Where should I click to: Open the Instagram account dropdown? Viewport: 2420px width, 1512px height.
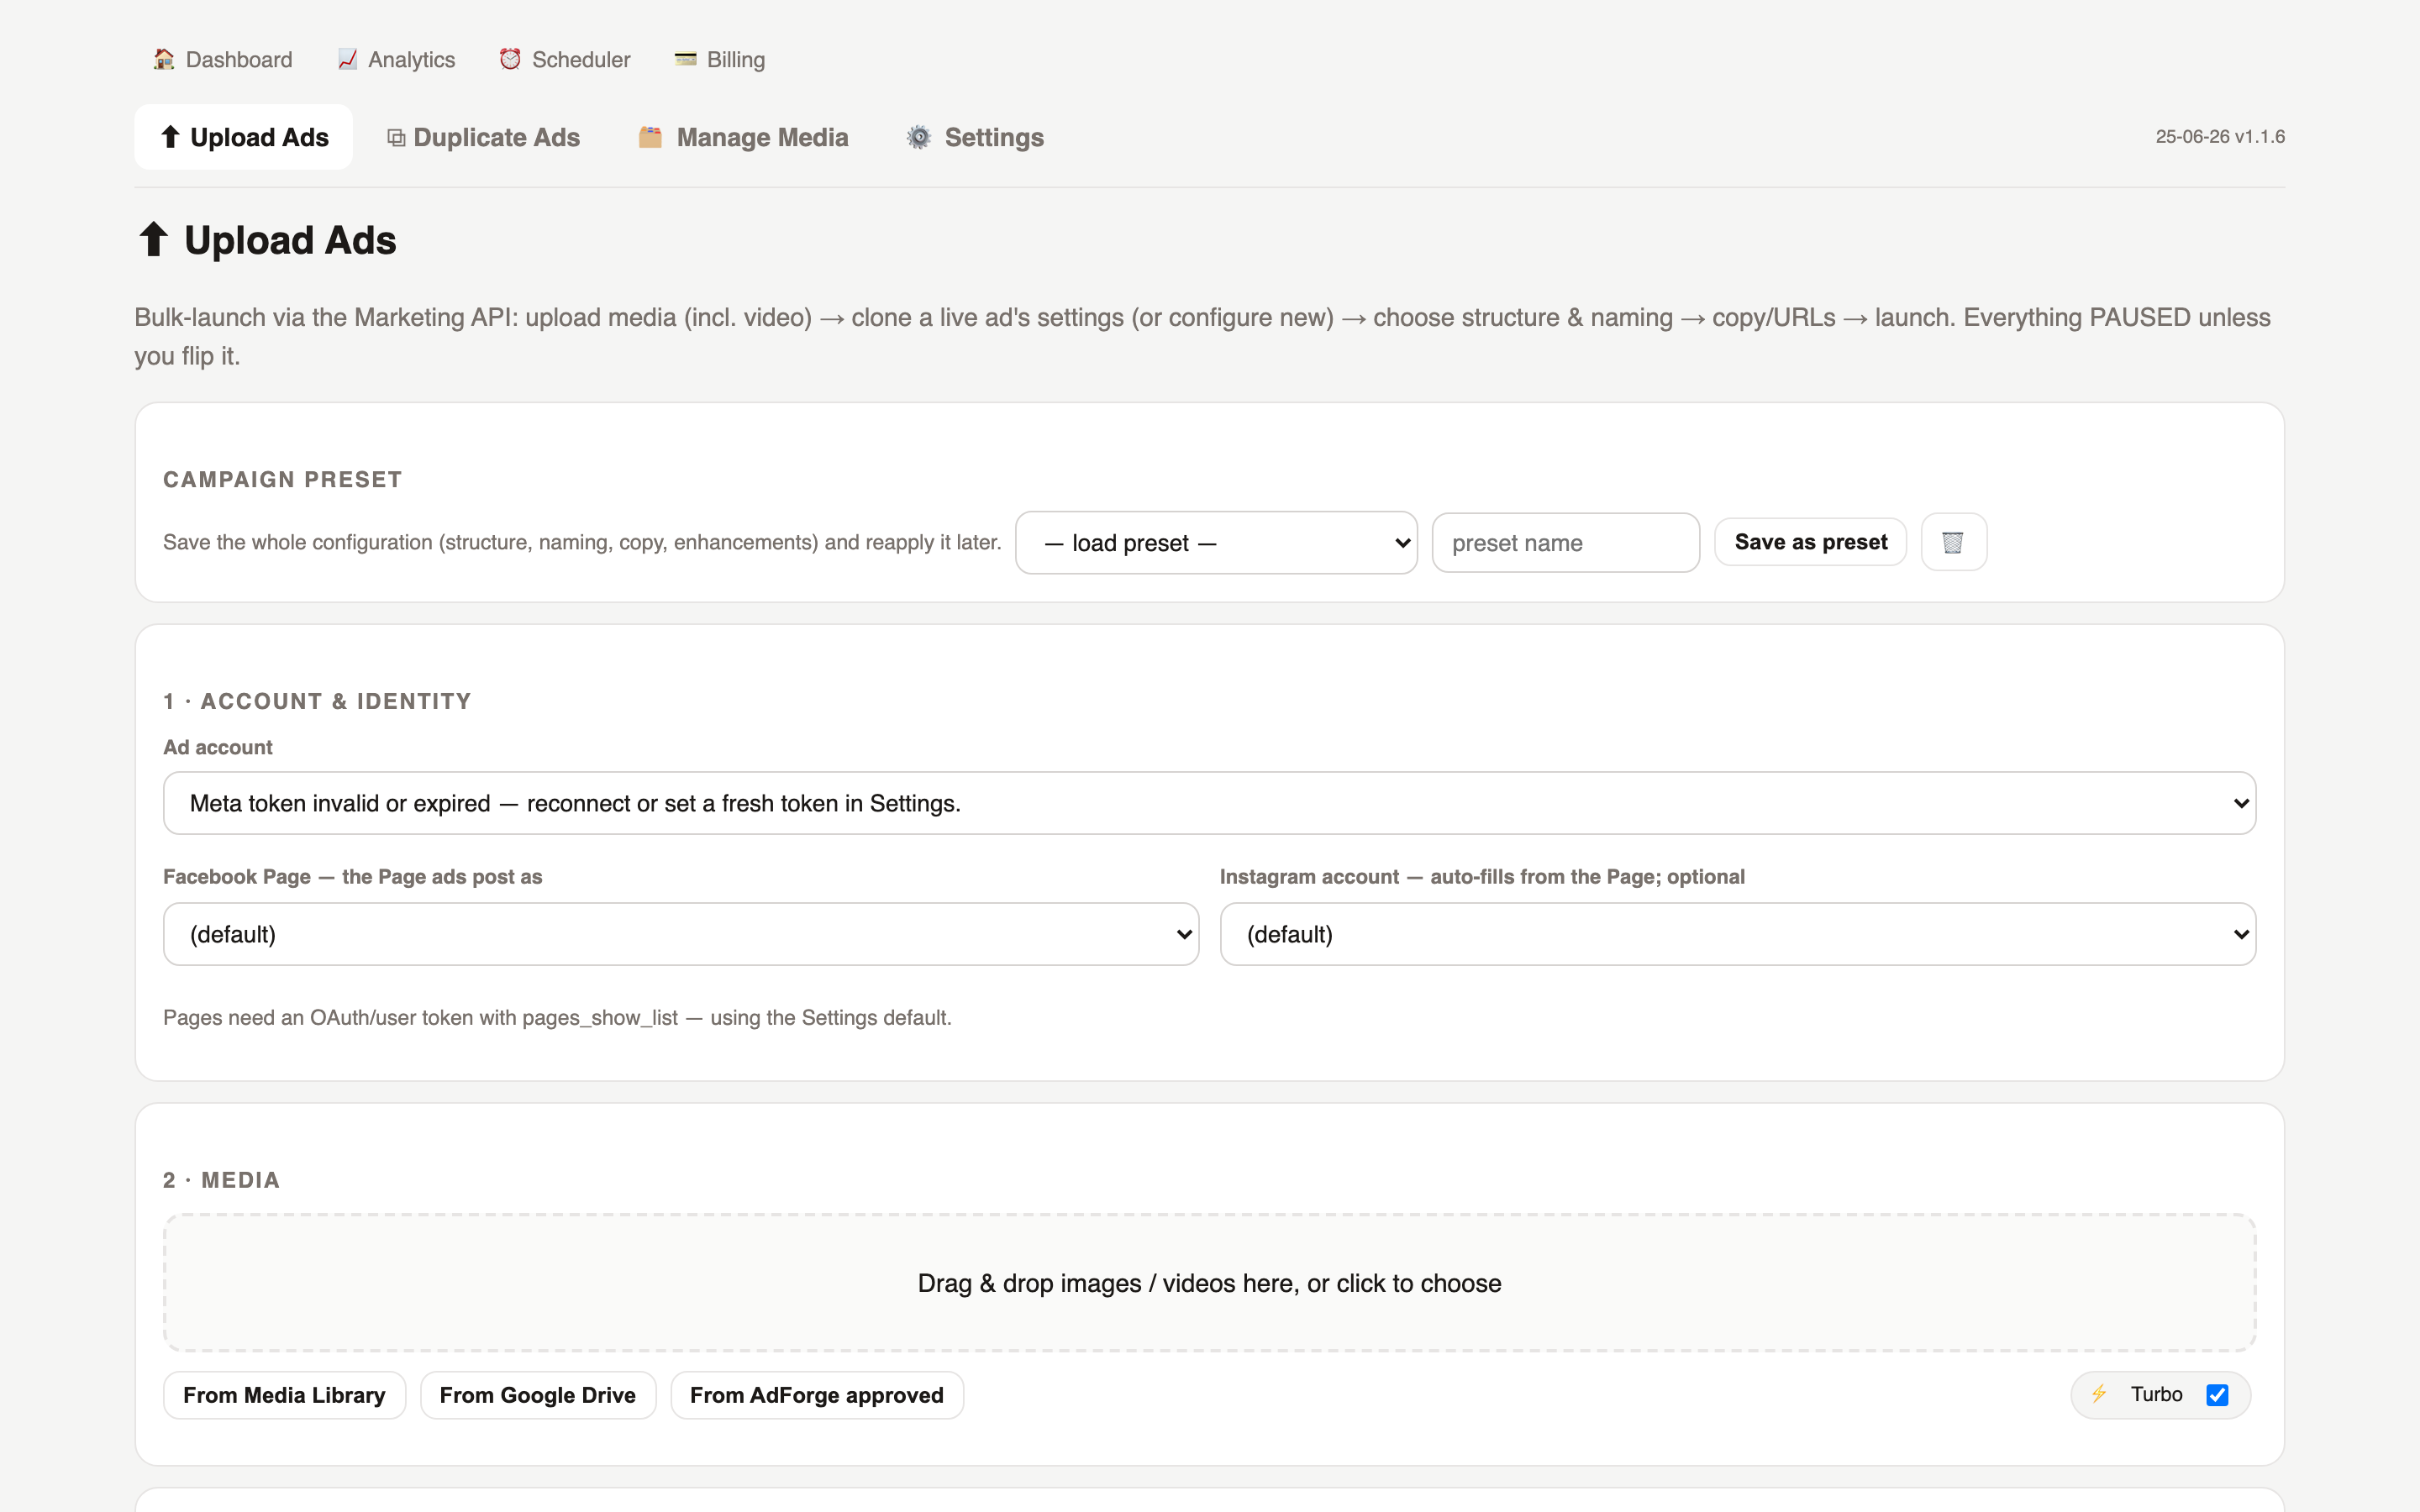pos(1738,934)
